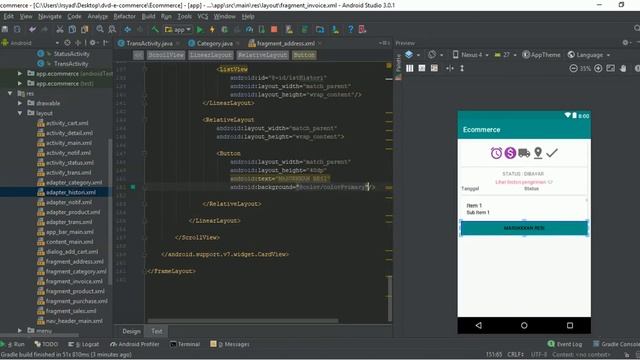Toggle design plus blueprint view icon
The height and width of the screenshot is (360, 640).
pos(434,69)
